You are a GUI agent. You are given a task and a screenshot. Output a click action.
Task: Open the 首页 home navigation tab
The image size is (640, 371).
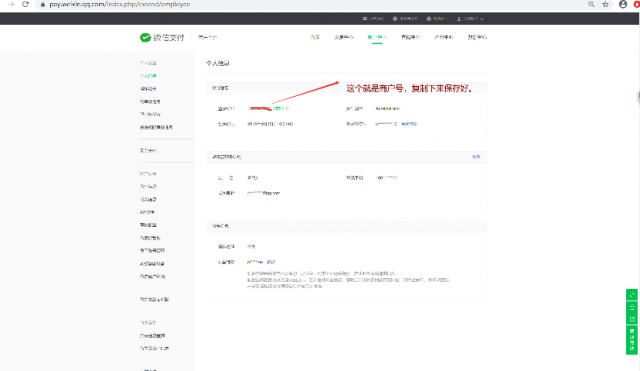[315, 37]
